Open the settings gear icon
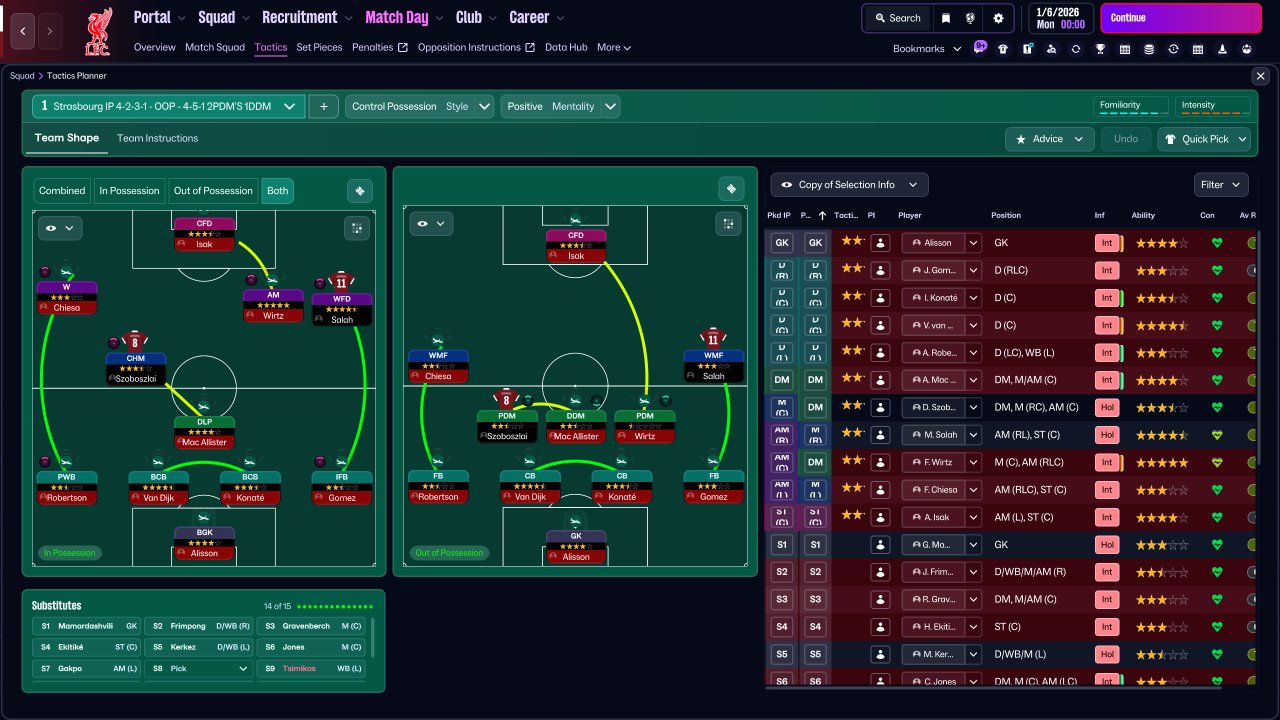This screenshot has width=1280, height=720. click(998, 18)
